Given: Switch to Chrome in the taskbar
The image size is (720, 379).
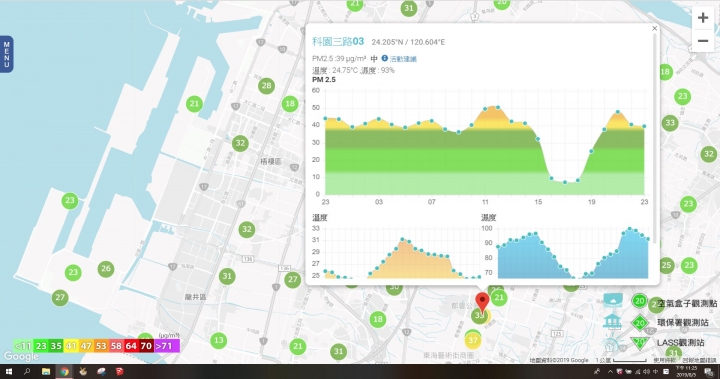Looking at the screenshot, I should (x=64, y=371).
